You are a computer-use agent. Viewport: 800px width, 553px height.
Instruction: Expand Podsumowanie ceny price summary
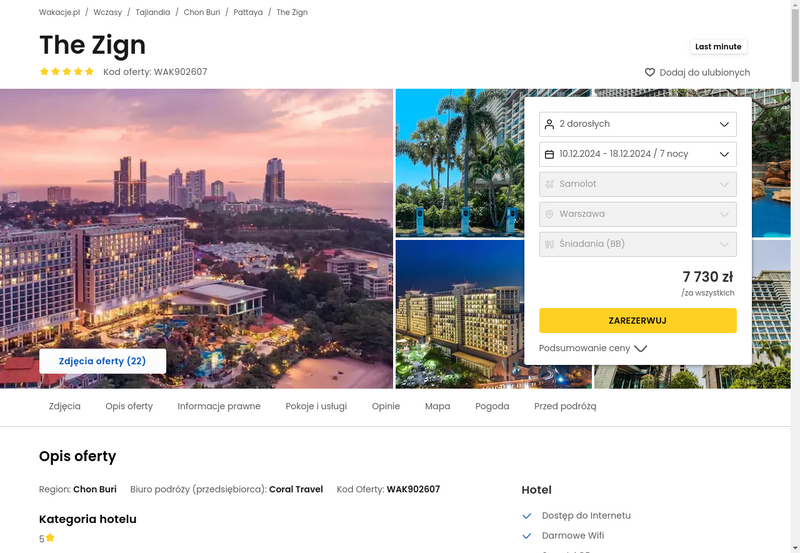click(x=593, y=348)
